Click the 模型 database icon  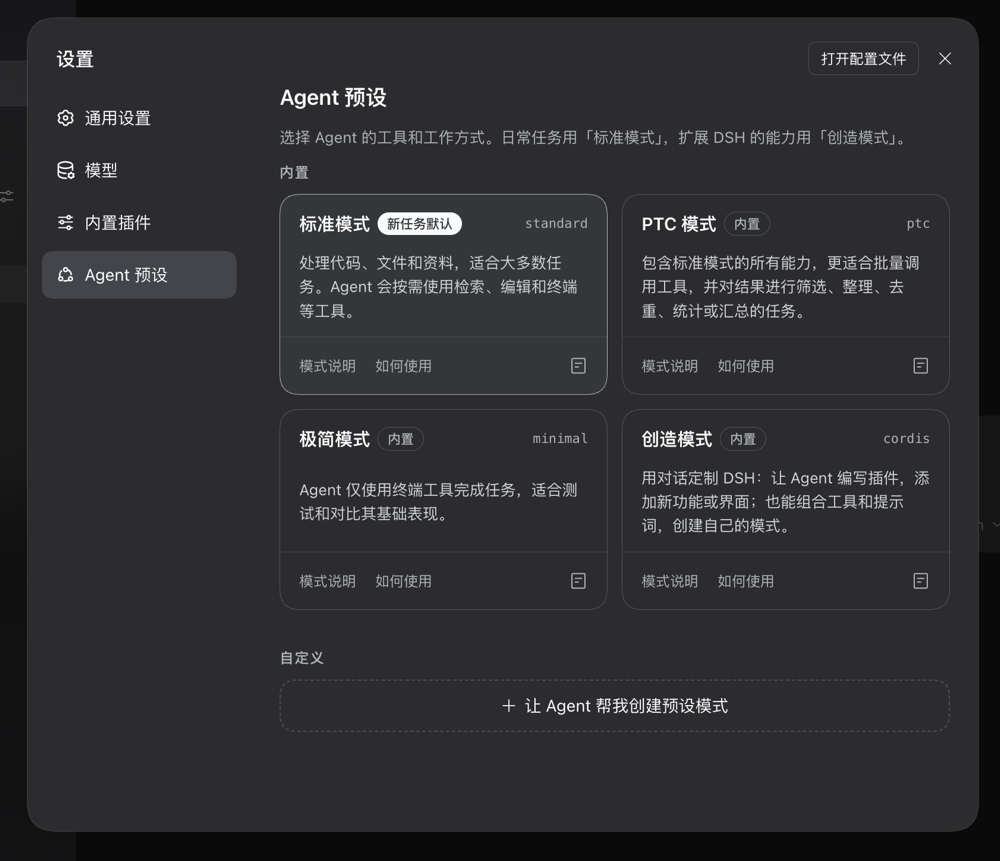[x=65, y=170]
